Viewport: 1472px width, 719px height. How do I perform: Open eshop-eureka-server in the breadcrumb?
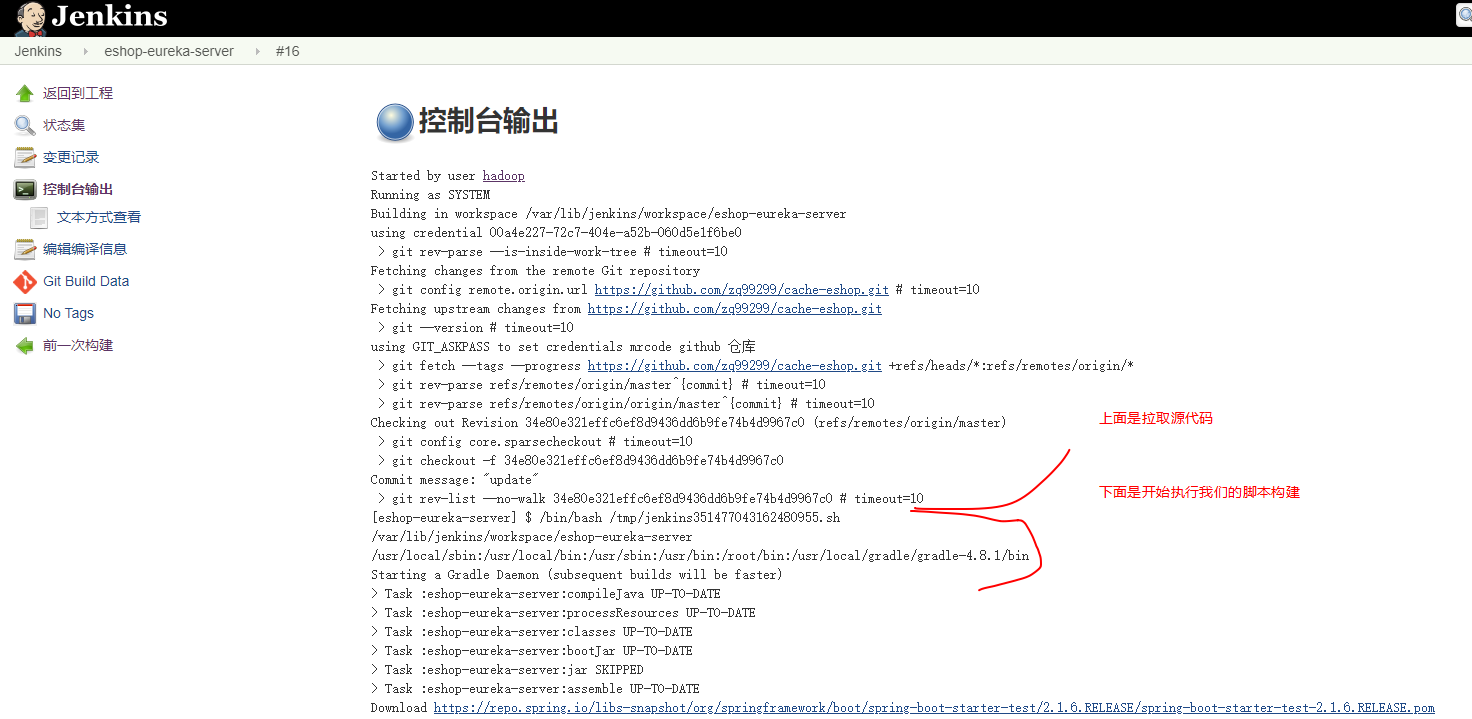169,51
